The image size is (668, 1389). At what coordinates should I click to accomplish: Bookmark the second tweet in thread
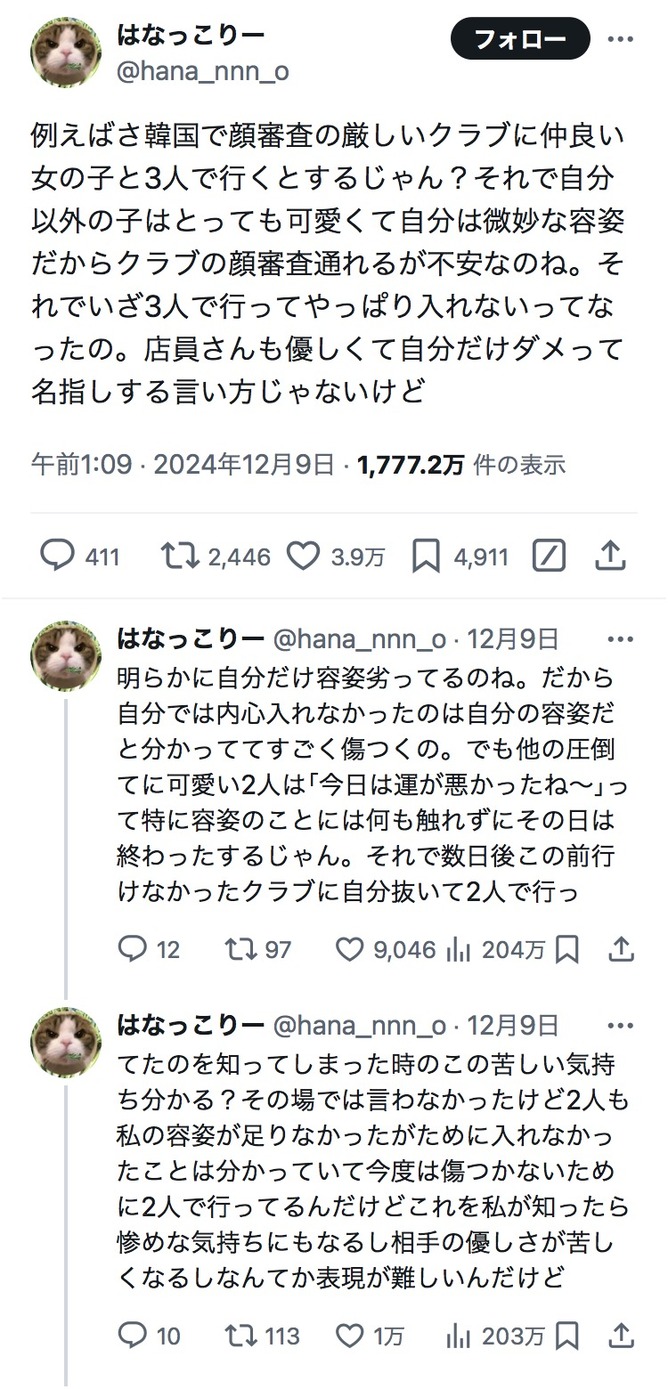click(x=567, y=949)
